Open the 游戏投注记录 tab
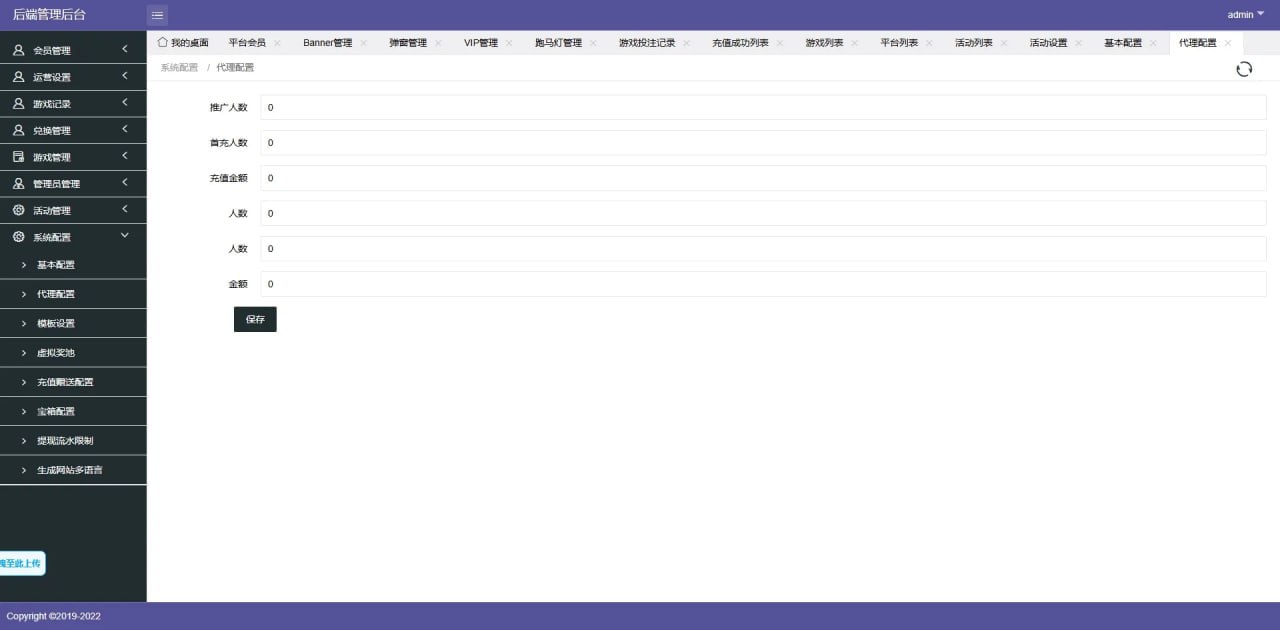The width and height of the screenshot is (1280, 630). (x=646, y=42)
